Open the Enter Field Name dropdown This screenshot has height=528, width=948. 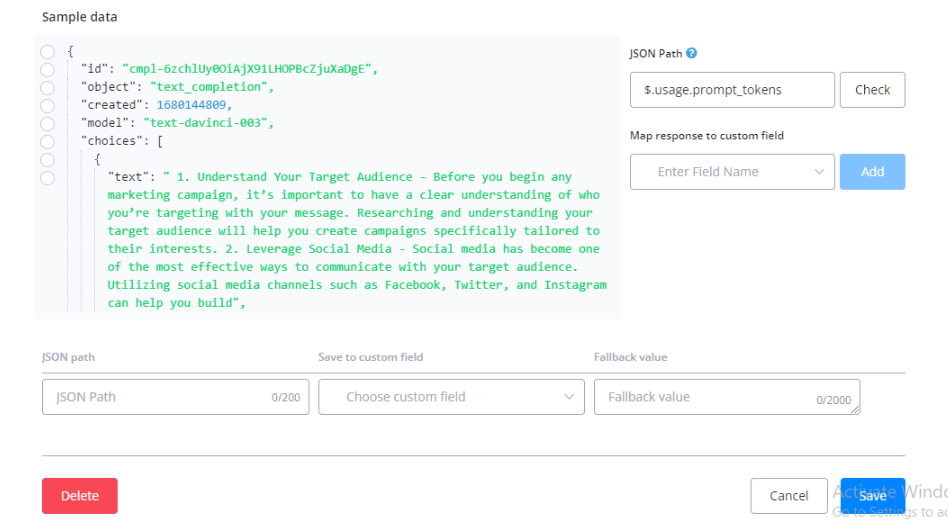click(x=732, y=172)
